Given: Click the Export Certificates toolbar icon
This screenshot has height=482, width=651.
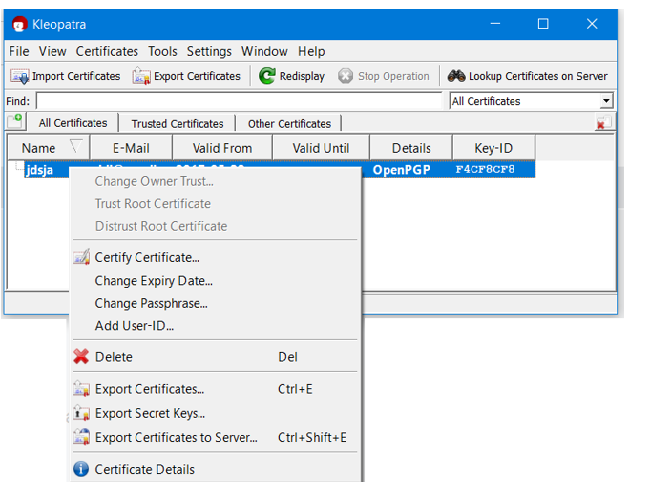Looking at the screenshot, I should point(142,76).
